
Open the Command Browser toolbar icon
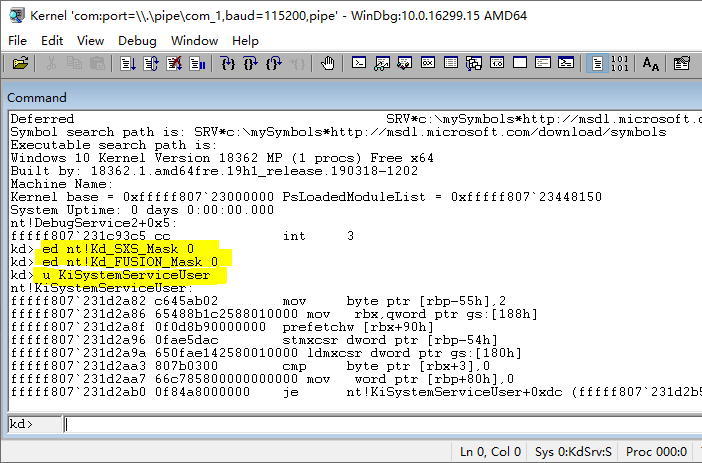[x=566, y=63]
